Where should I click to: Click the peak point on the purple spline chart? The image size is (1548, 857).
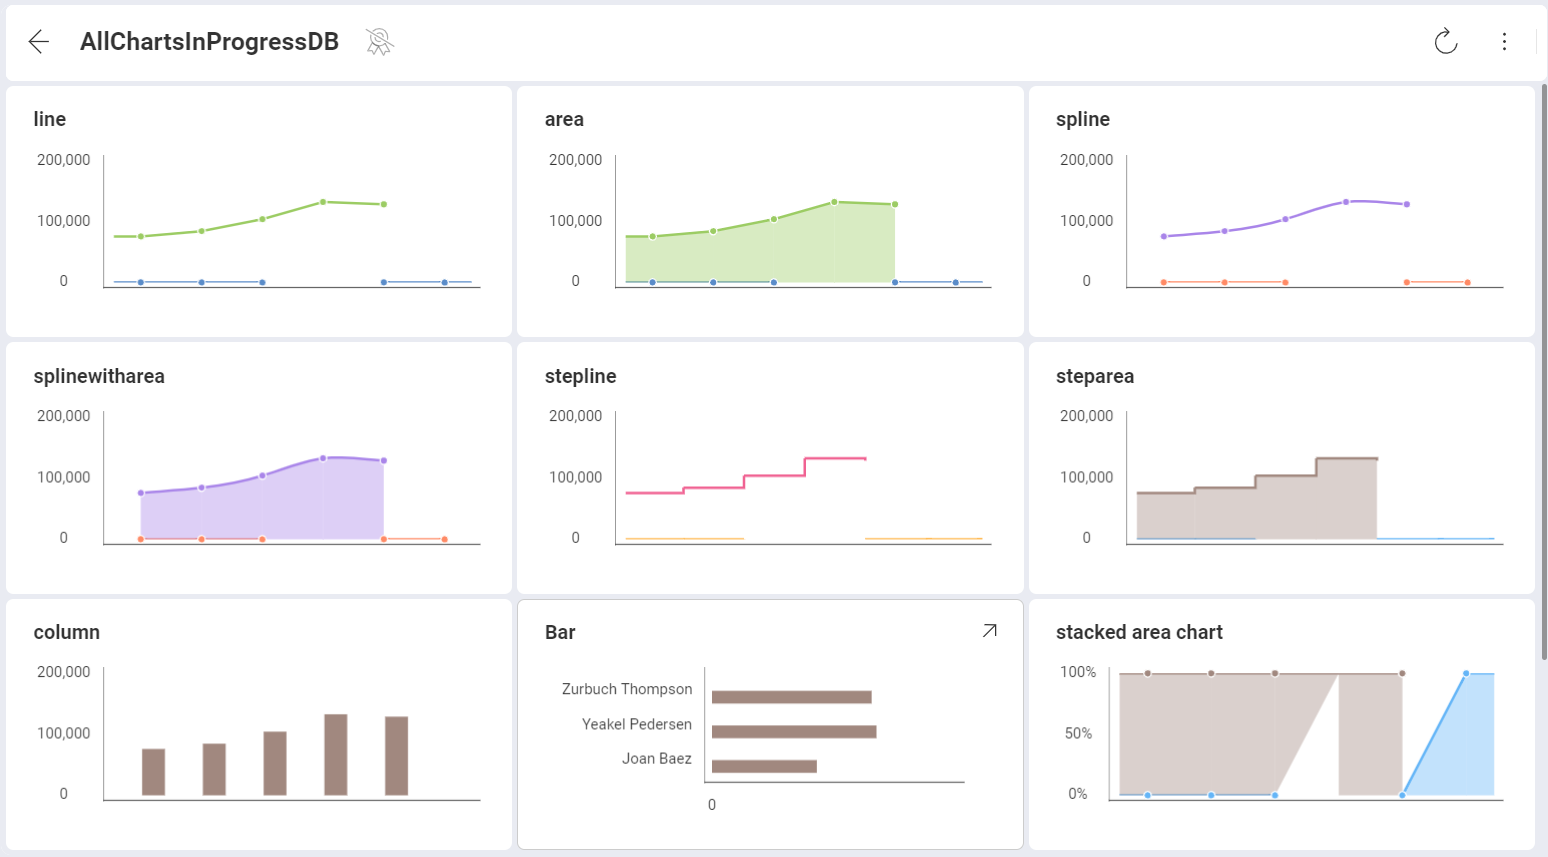pyautogui.click(x=1346, y=202)
